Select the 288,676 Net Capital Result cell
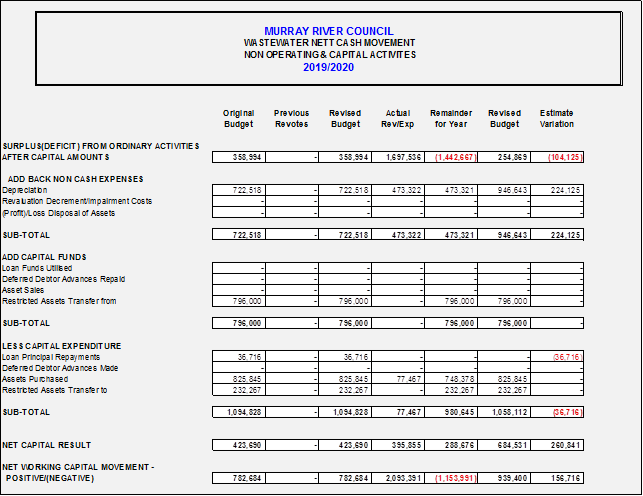 pos(451,445)
